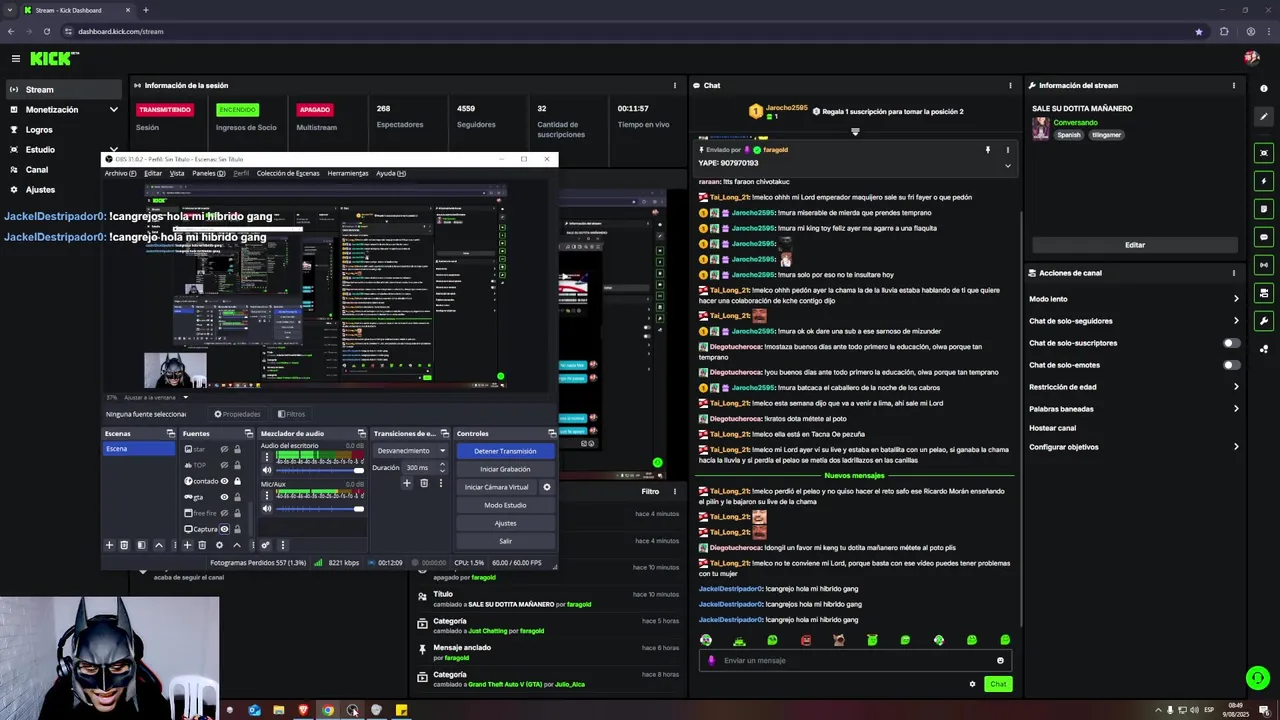The width and height of the screenshot is (1280, 720).
Task: Show the hidden free fire source in OBS
Action: click(224, 513)
